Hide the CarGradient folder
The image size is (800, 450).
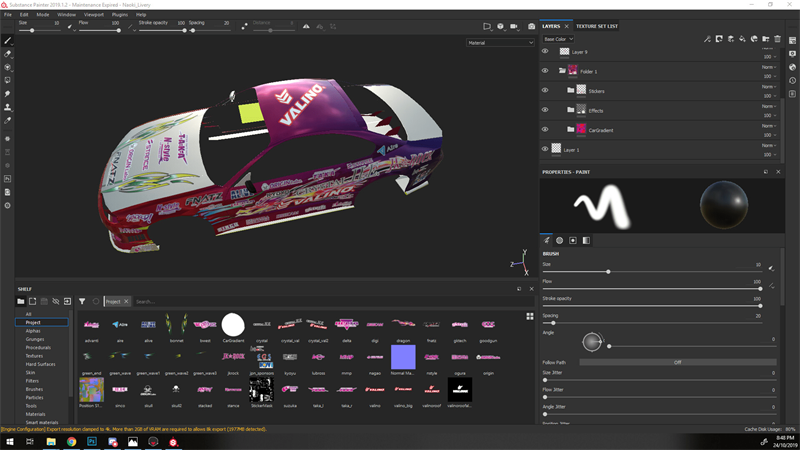click(x=545, y=129)
